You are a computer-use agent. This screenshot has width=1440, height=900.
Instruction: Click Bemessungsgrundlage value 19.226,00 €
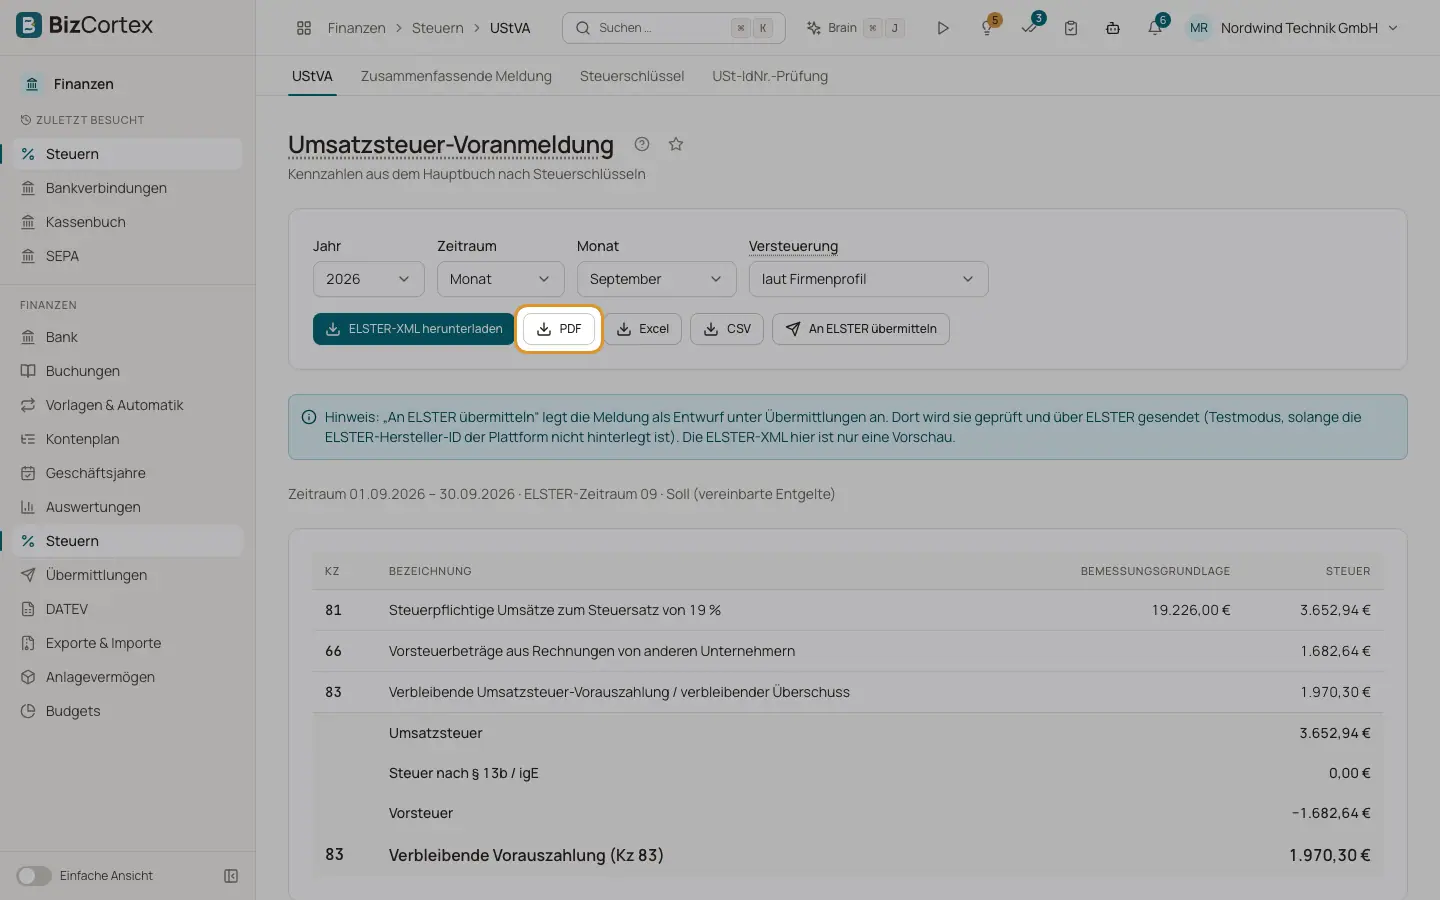(1190, 610)
